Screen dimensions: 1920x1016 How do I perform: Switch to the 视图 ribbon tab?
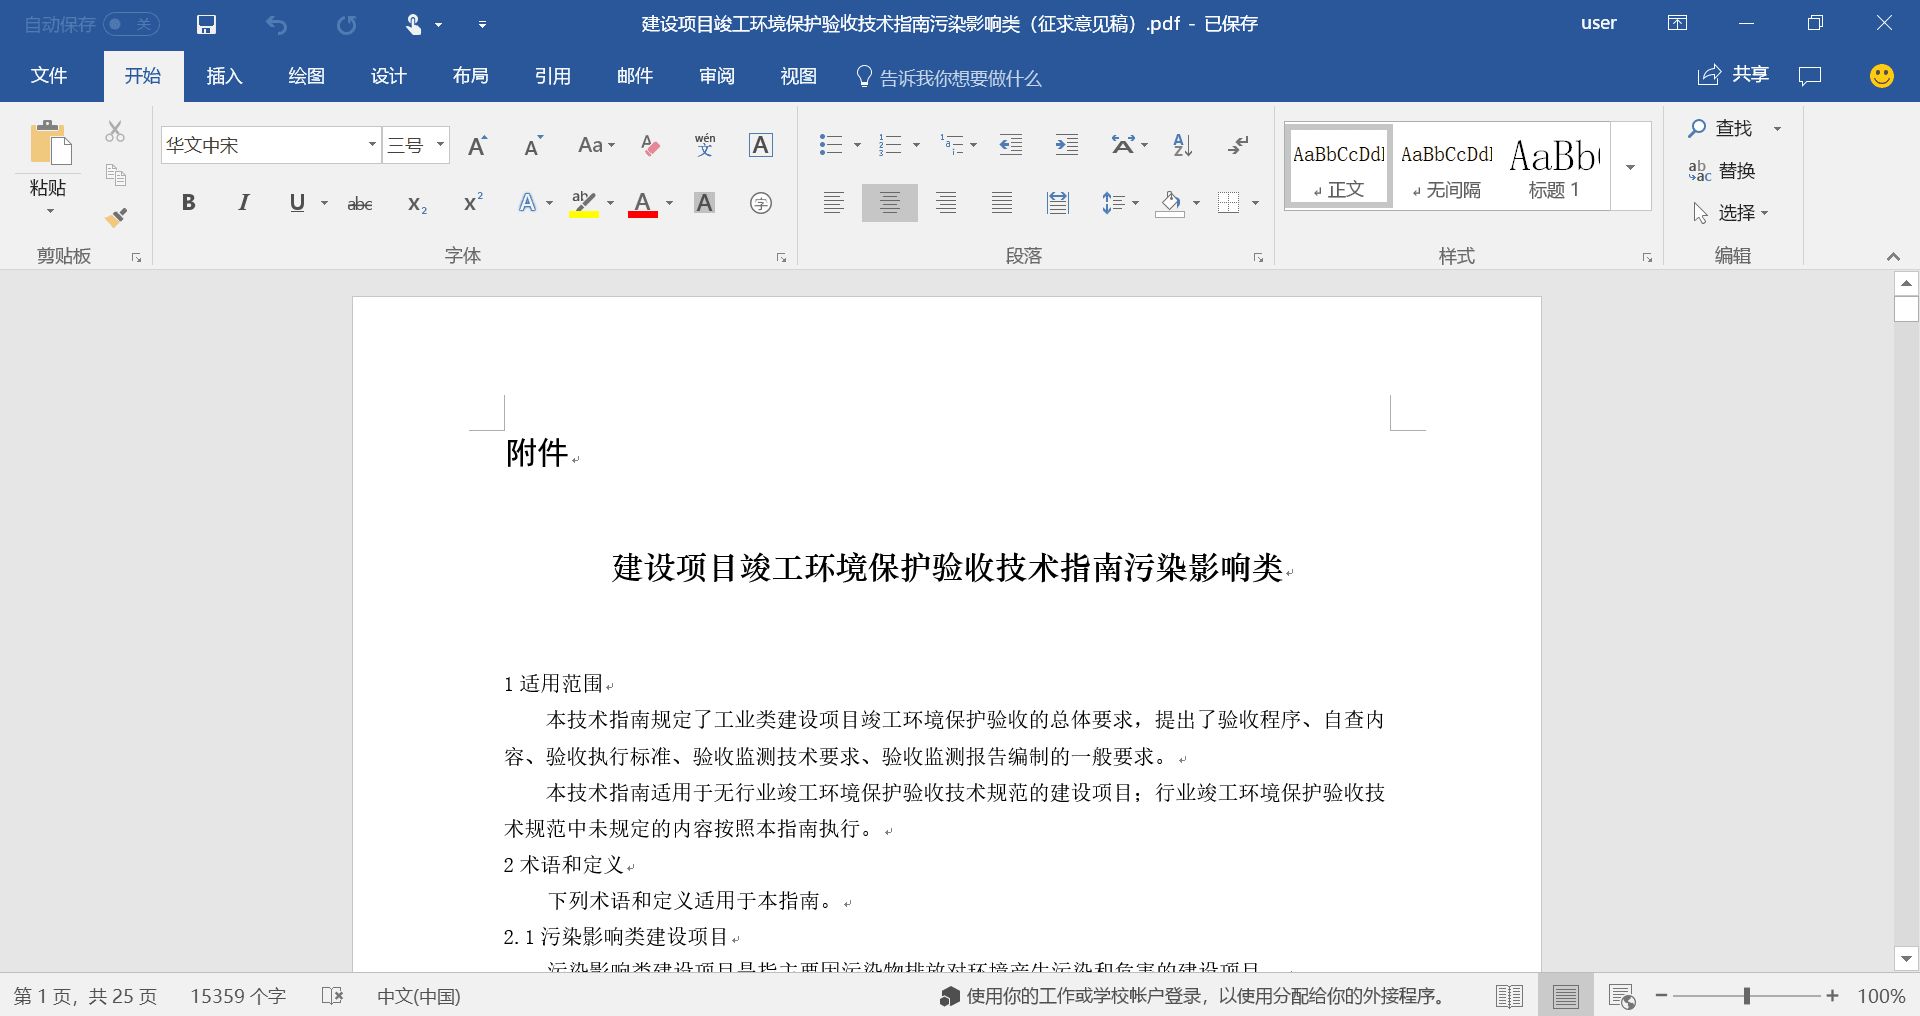798,76
